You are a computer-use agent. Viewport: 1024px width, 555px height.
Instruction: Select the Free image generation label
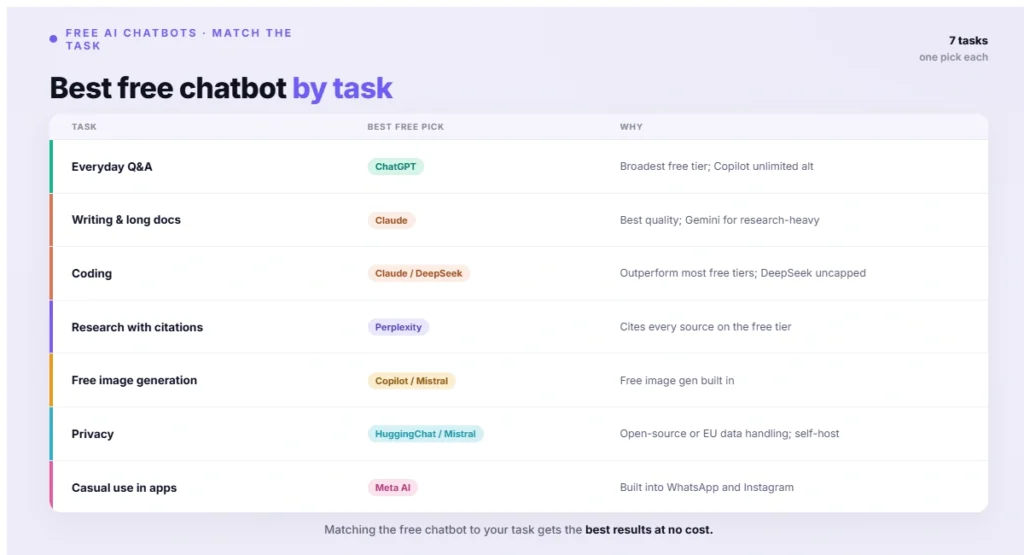[134, 380]
